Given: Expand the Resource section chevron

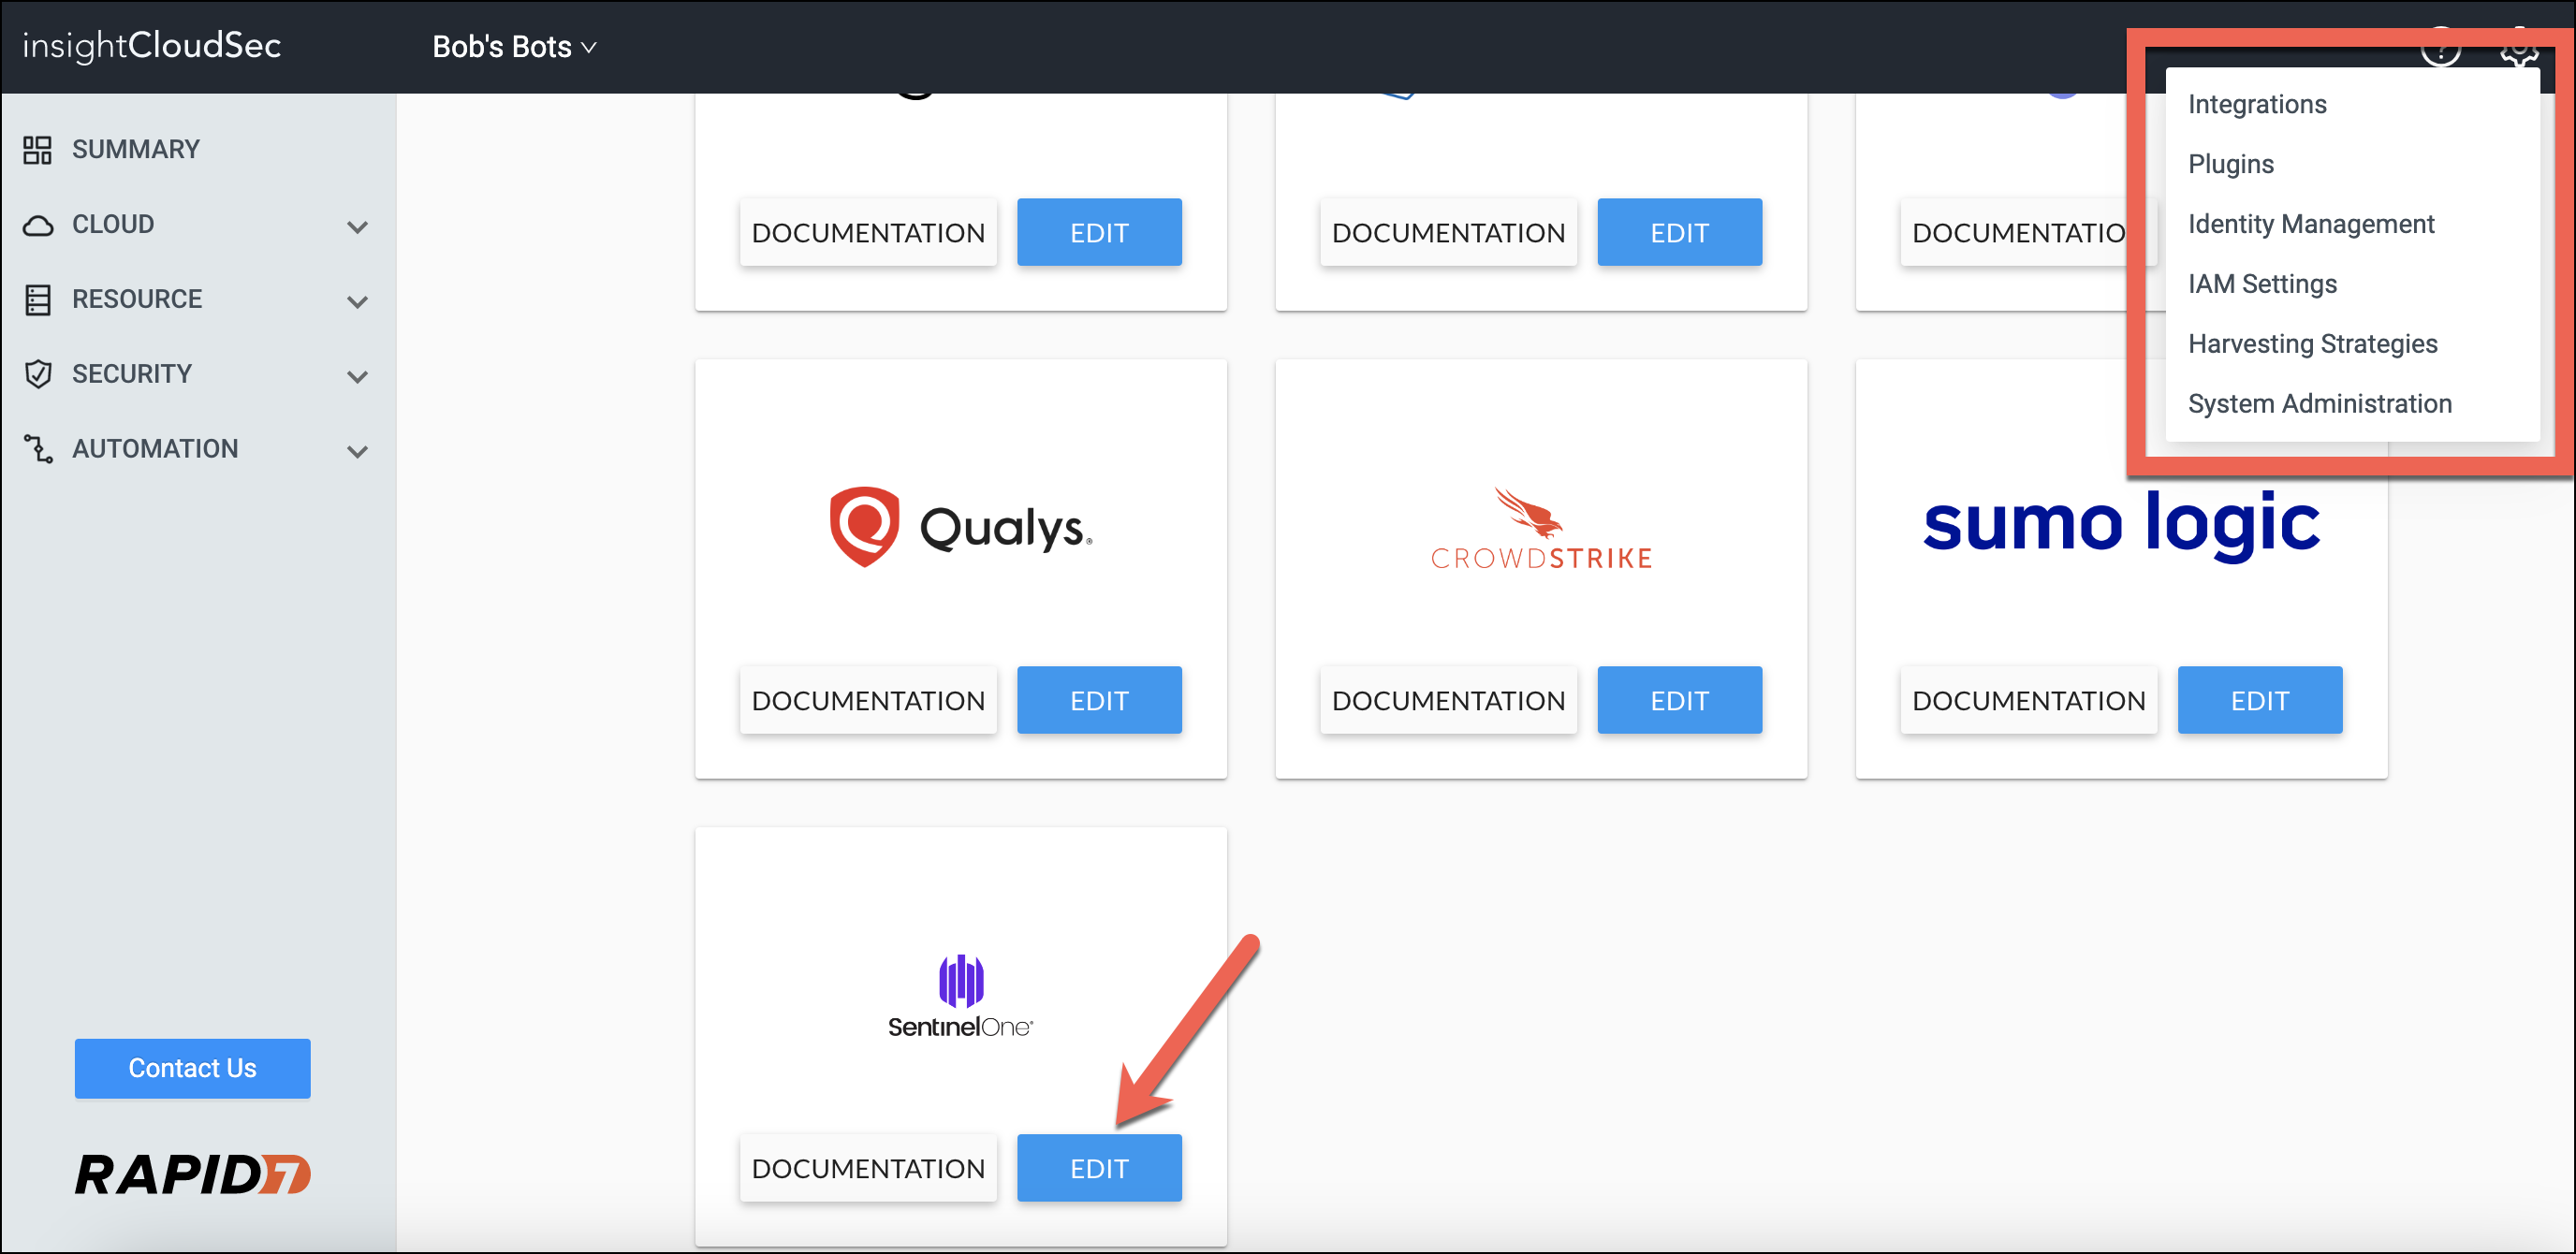Looking at the screenshot, I should [357, 301].
